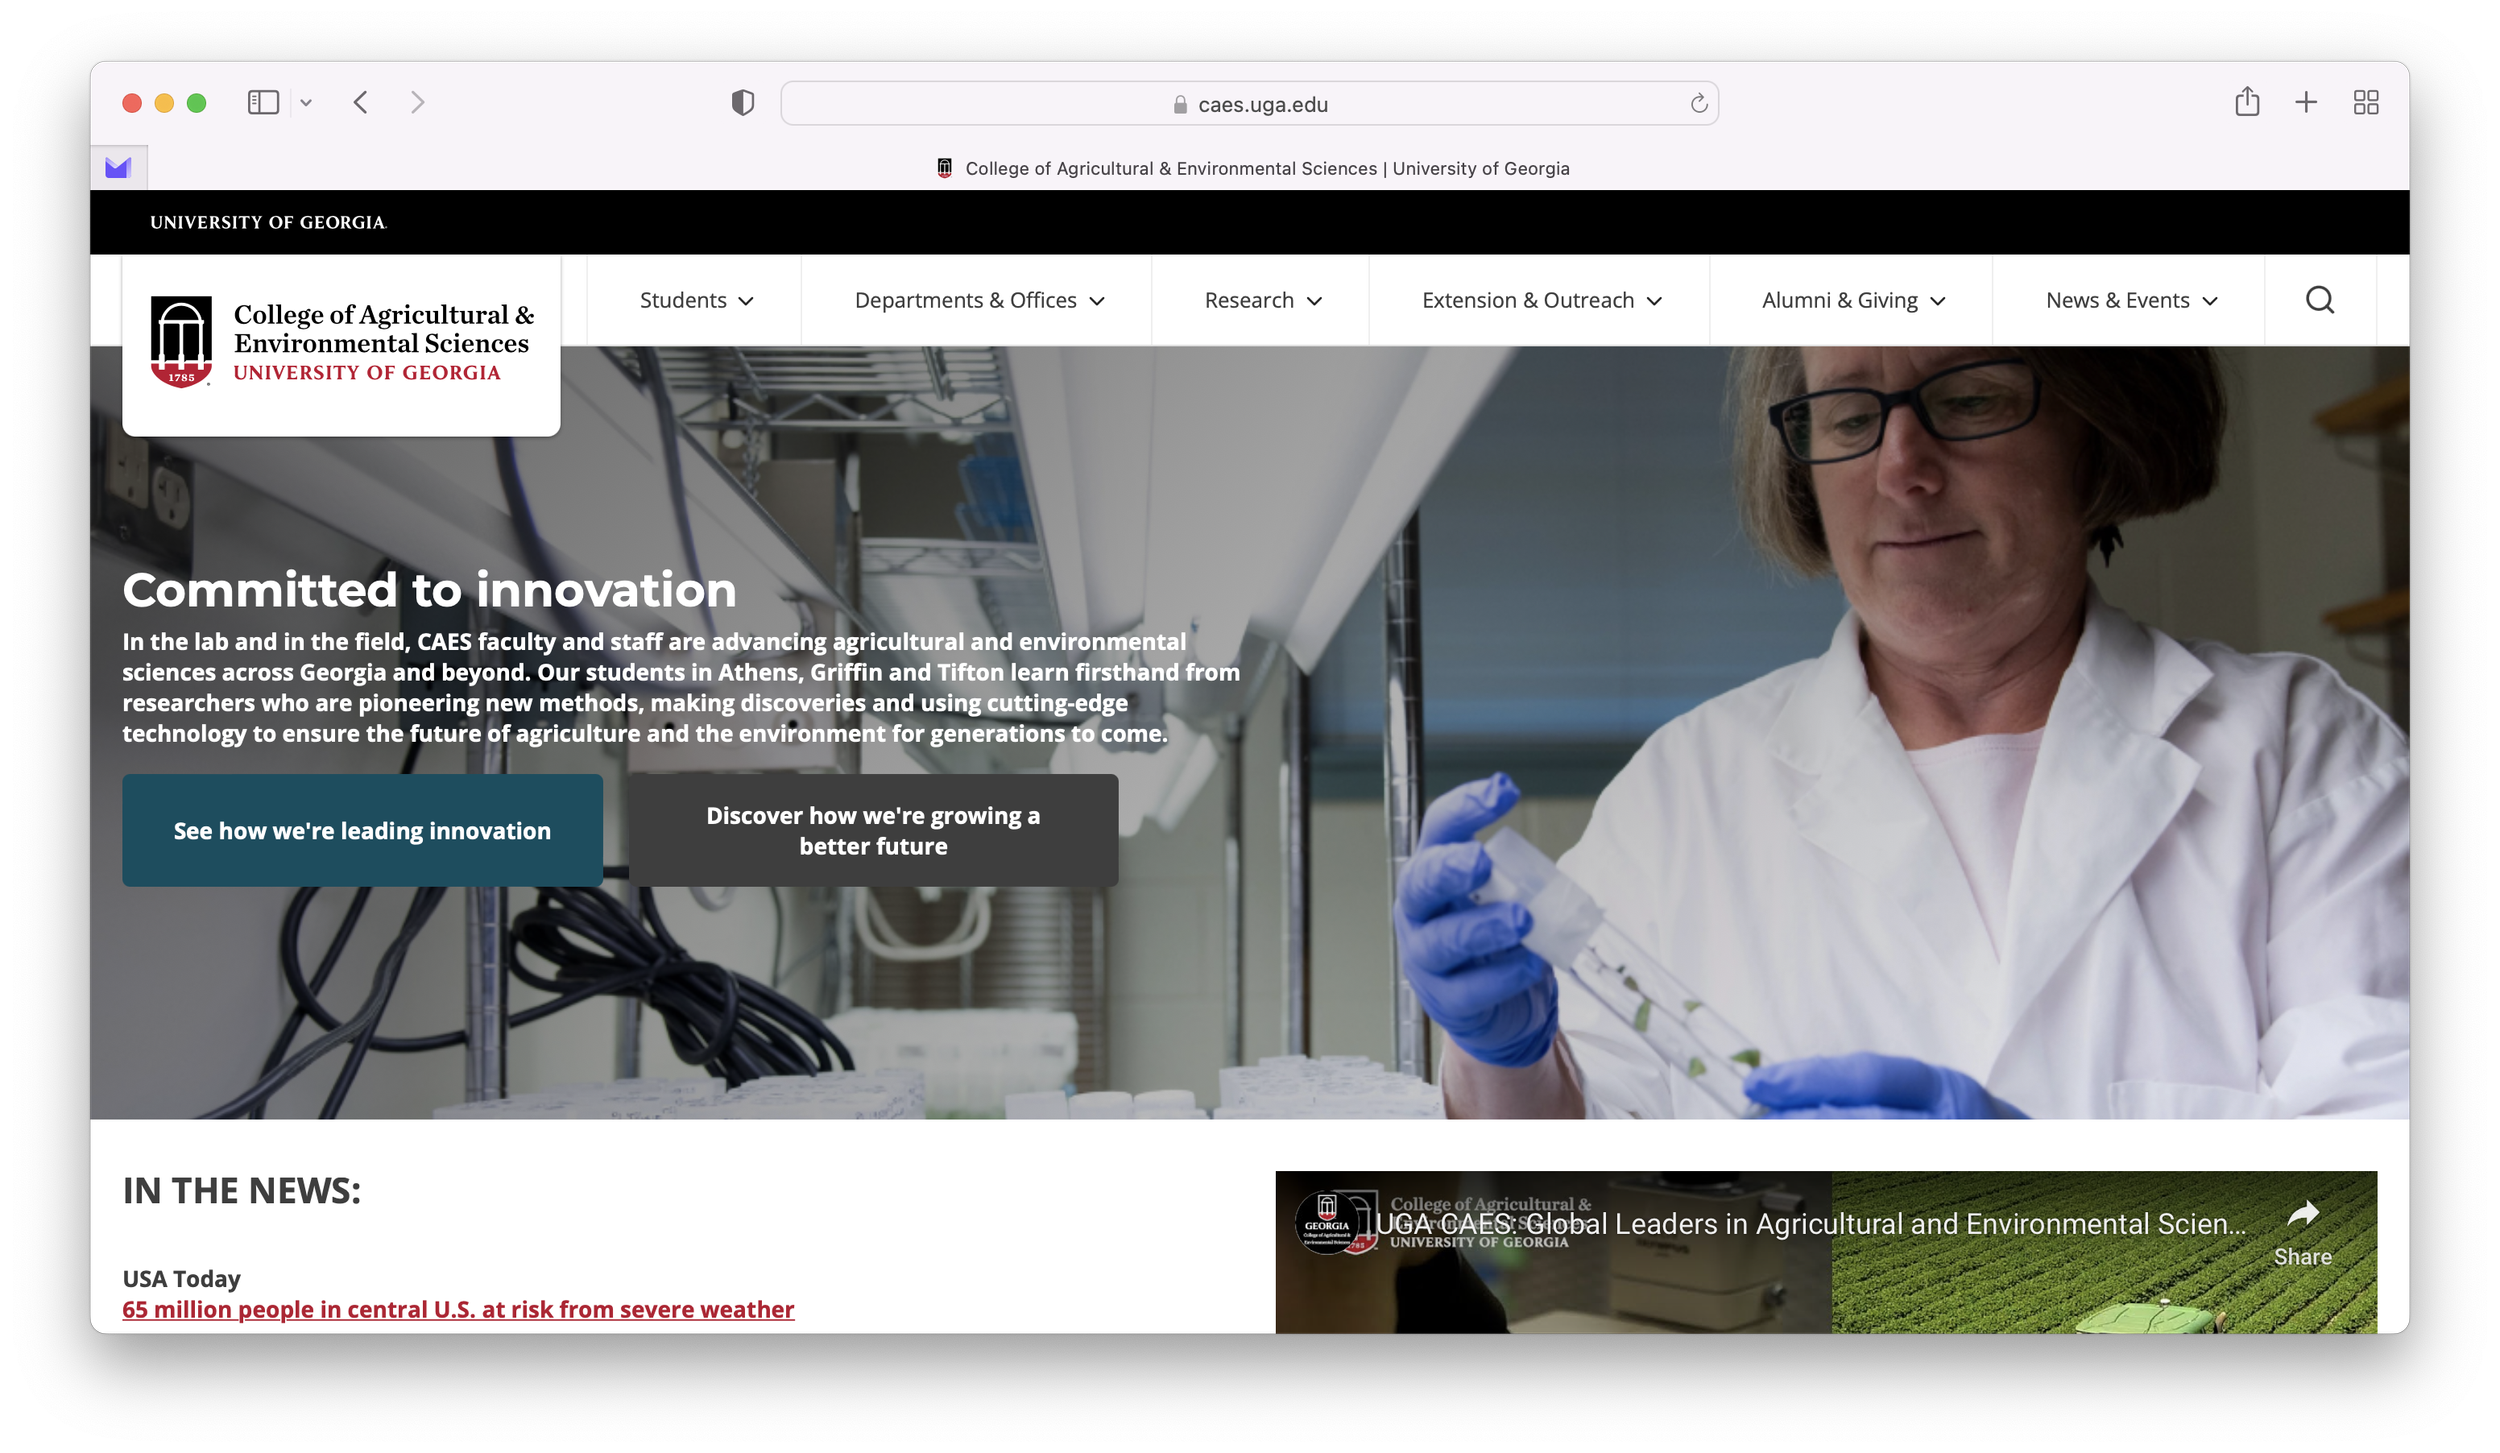The height and width of the screenshot is (1453, 2500).
Task: Click the CAES college logo
Action: [341, 342]
